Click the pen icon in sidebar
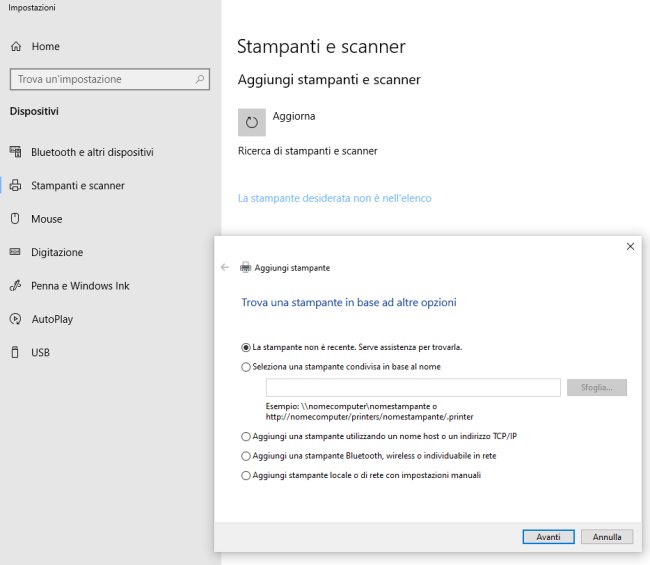Screen dimensions: 650x565 [15, 286]
